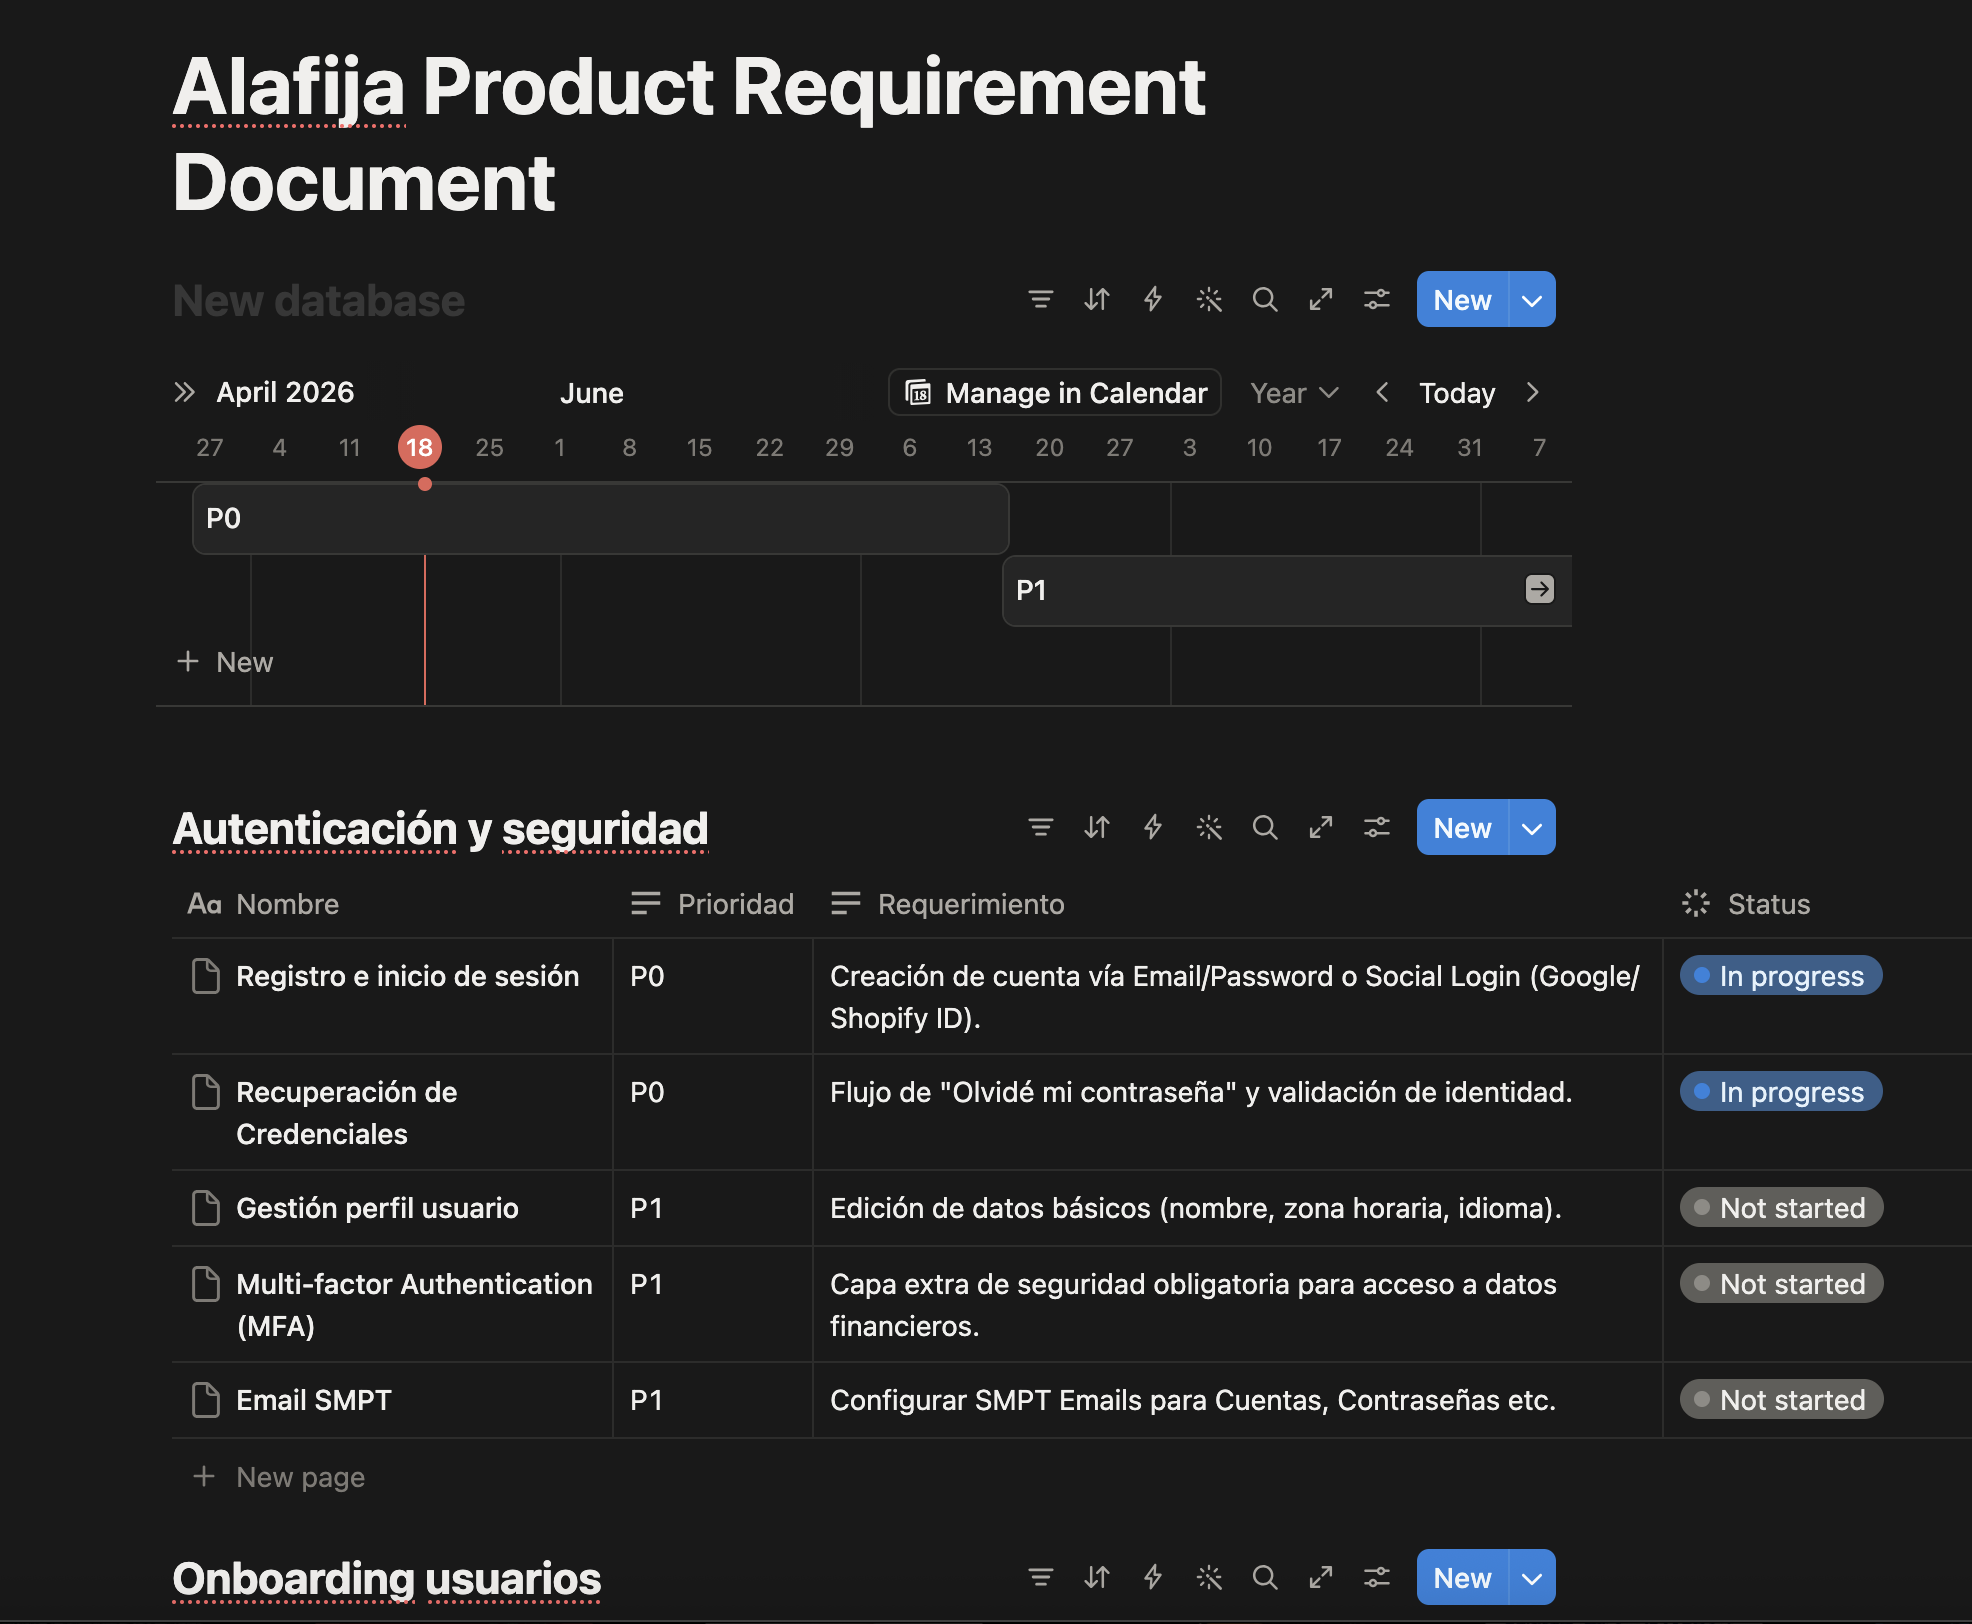The image size is (1972, 1624).
Task: Open status options for Recuperación de Credenciales
Action: click(1781, 1092)
